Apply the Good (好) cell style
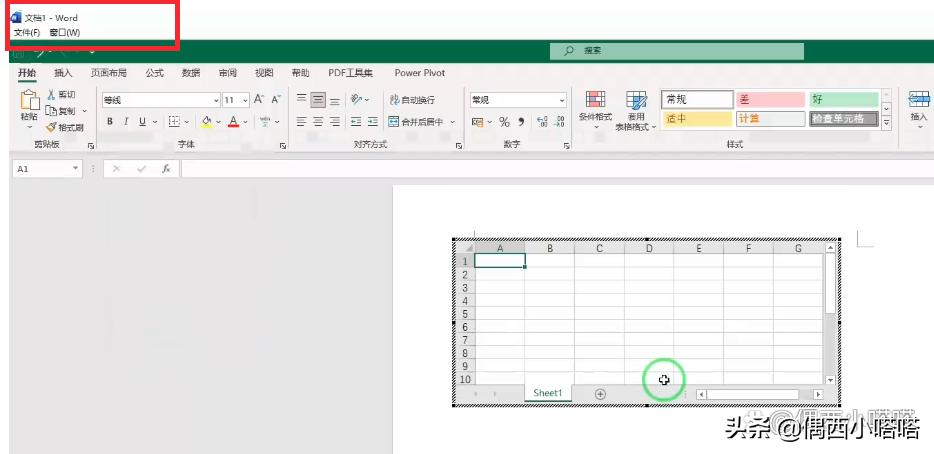Screen dimensions: 934x454 point(843,99)
